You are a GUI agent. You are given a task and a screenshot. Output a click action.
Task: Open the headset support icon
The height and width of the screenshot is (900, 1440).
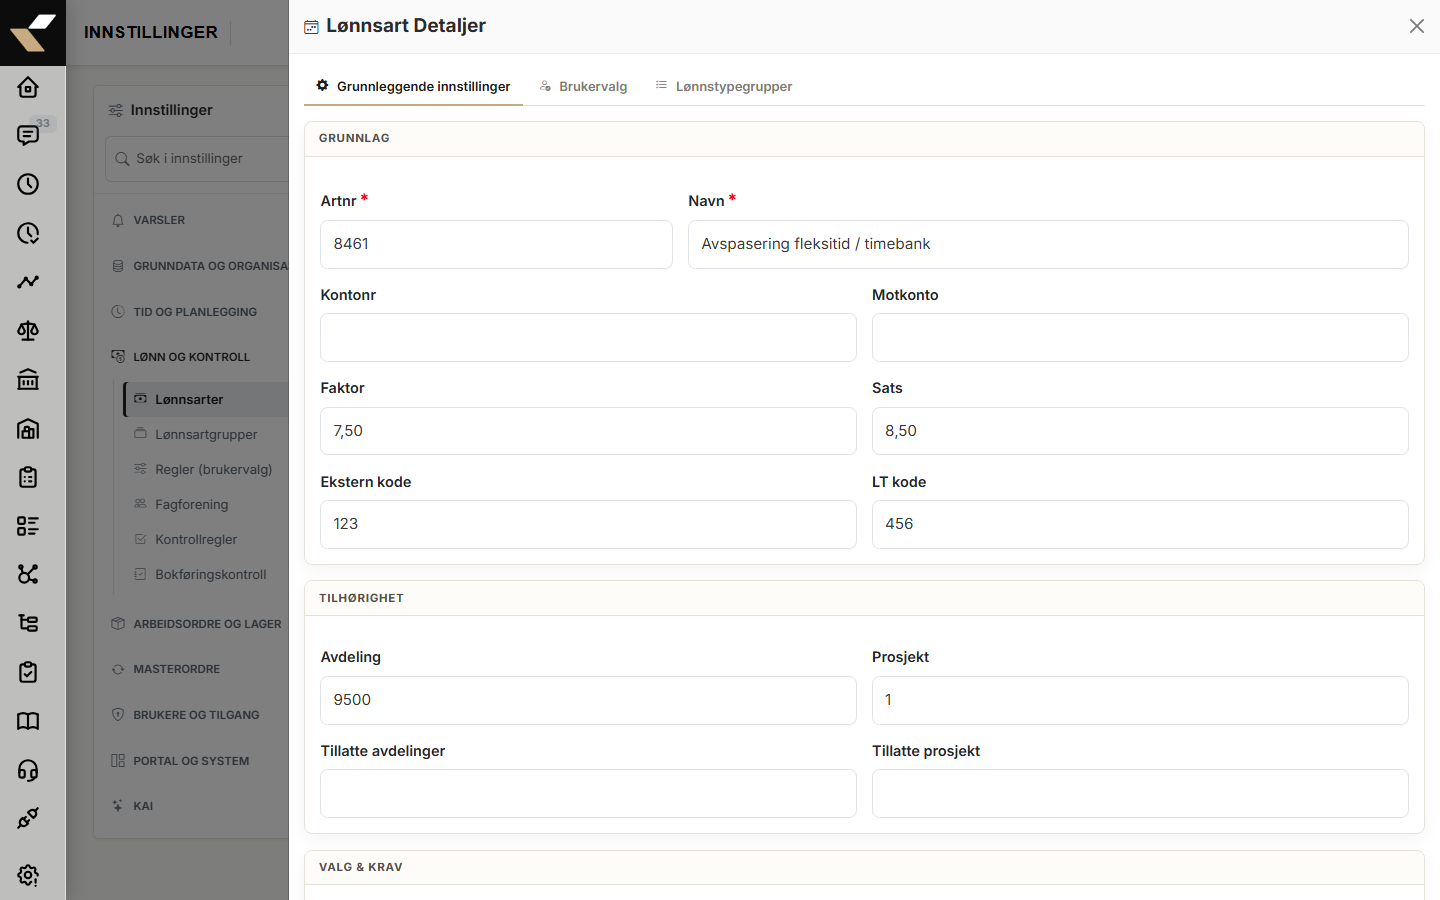coord(28,770)
